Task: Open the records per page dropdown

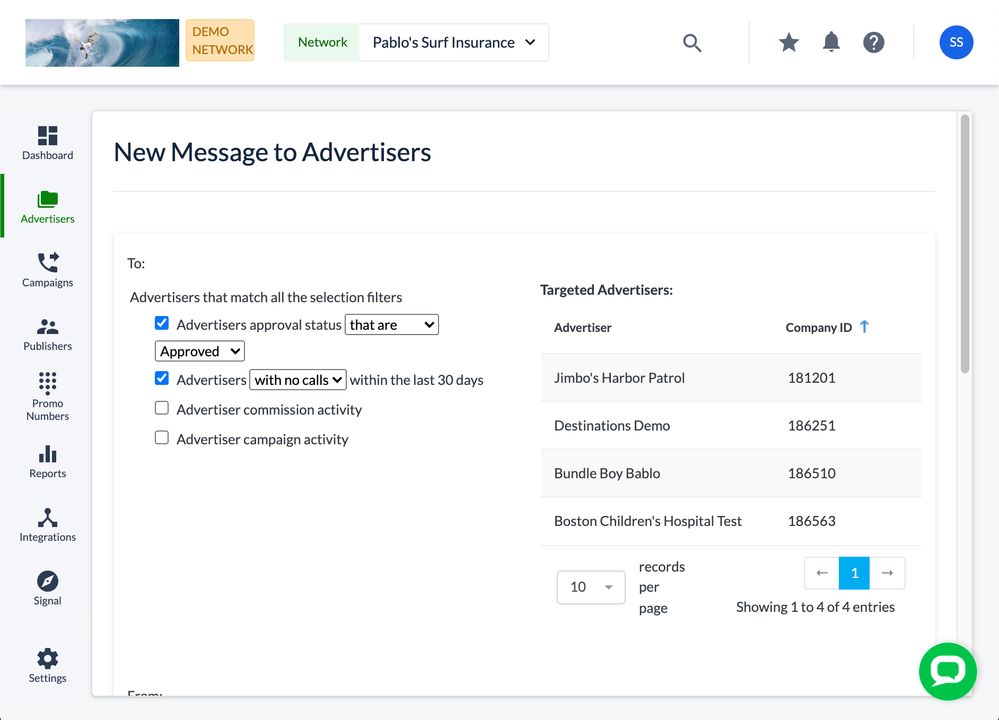Action: click(590, 587)
